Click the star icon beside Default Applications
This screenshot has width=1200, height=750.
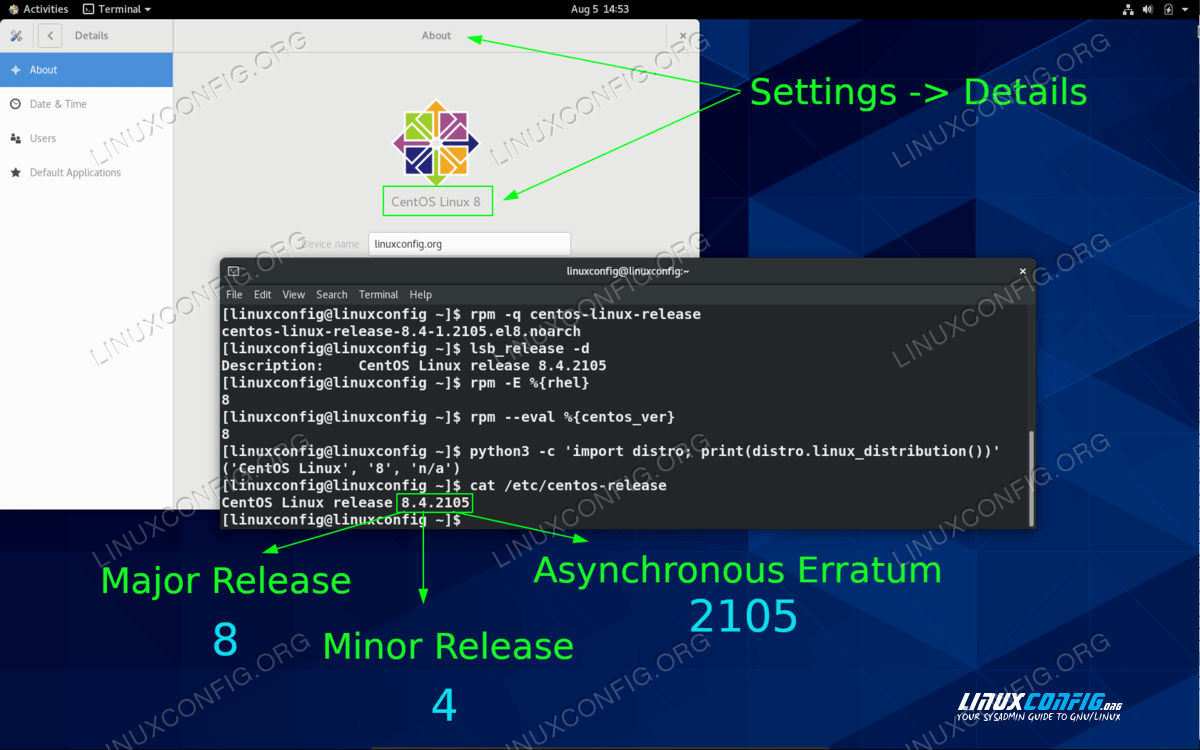[x=15, y=172]
